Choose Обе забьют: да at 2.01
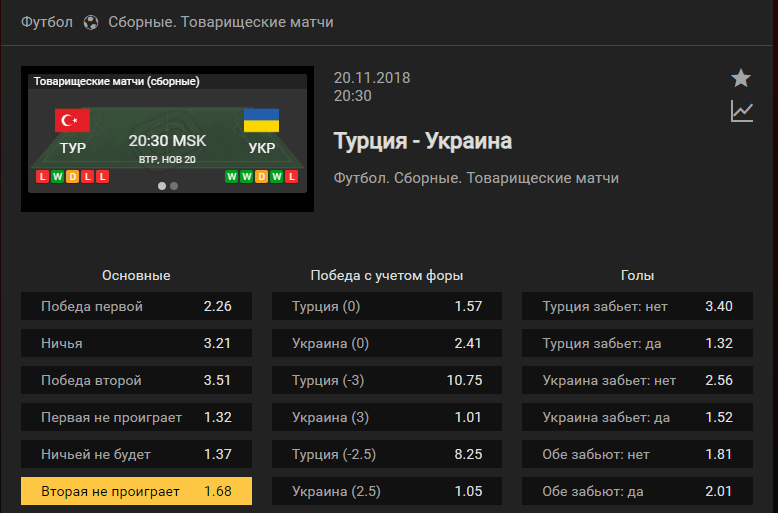Screen dimensions: 778x513 [x=638, y=491]
